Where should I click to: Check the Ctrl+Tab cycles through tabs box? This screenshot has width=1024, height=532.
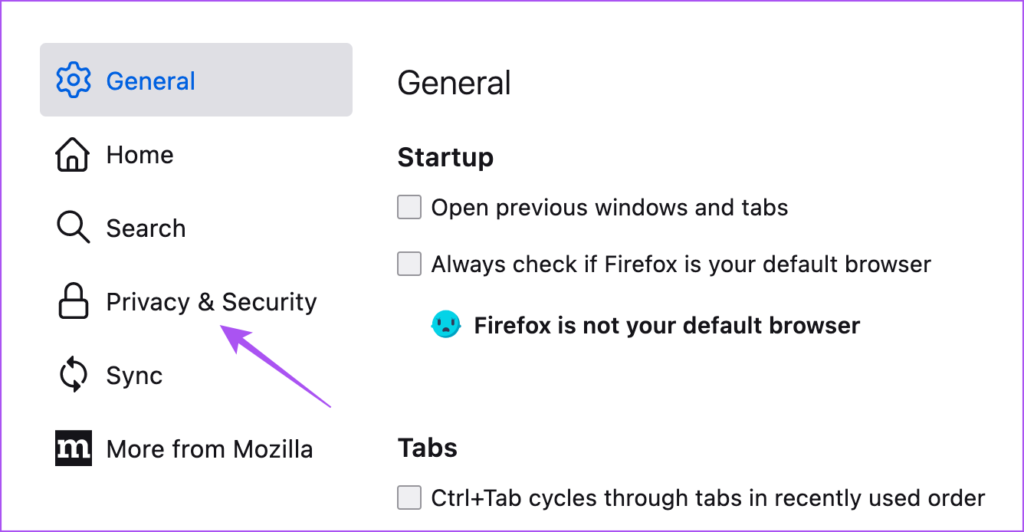click(x=409, y=497)
